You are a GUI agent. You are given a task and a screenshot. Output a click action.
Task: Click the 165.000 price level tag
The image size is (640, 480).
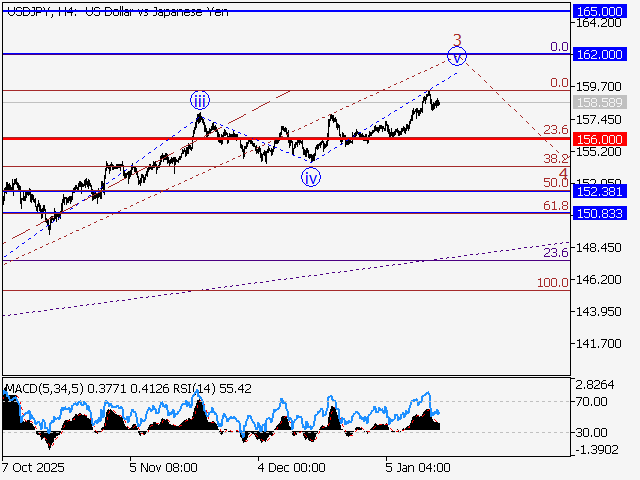click(x=599, y=10)
